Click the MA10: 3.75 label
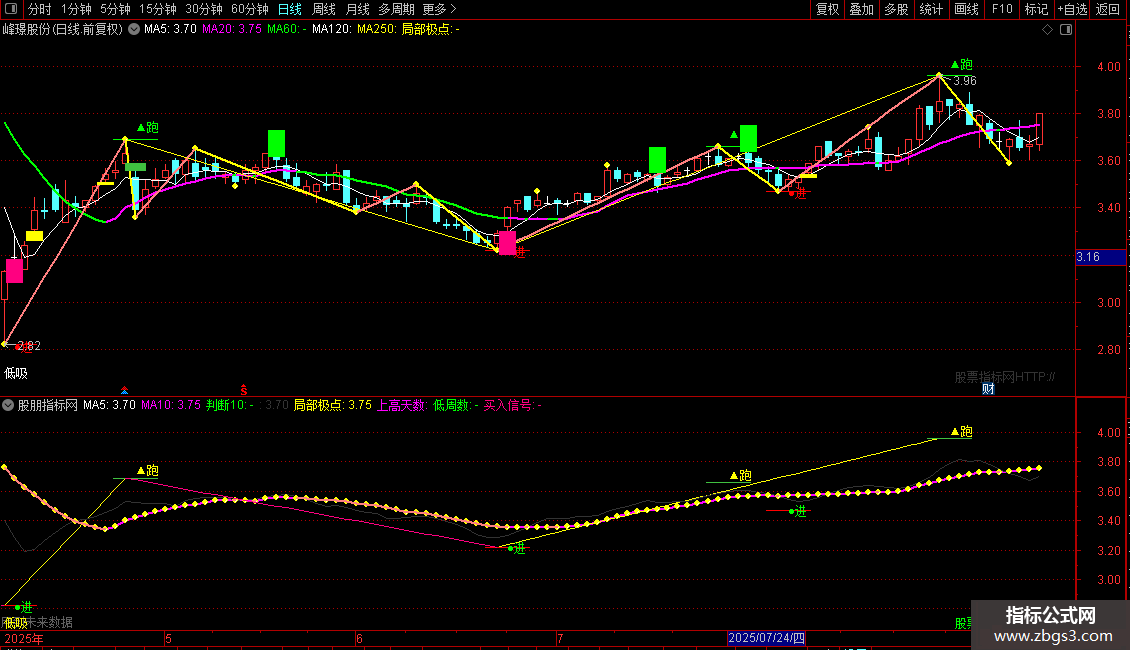This screenshot has width=1130, height=650. click(x=171, y=405)
